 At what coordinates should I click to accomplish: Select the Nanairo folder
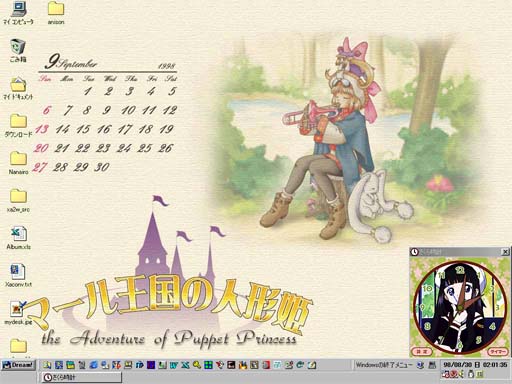pos(18,163)
